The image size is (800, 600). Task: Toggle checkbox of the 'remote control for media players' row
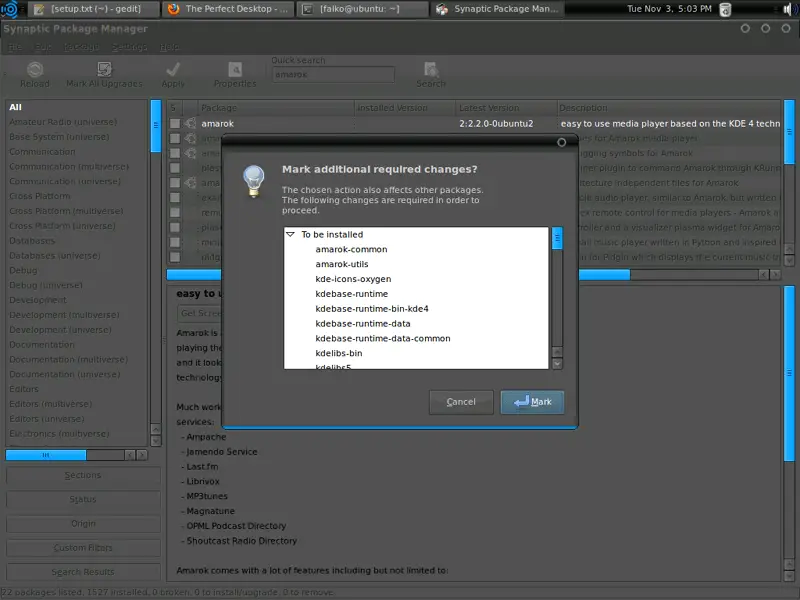[x=175, y=212]
